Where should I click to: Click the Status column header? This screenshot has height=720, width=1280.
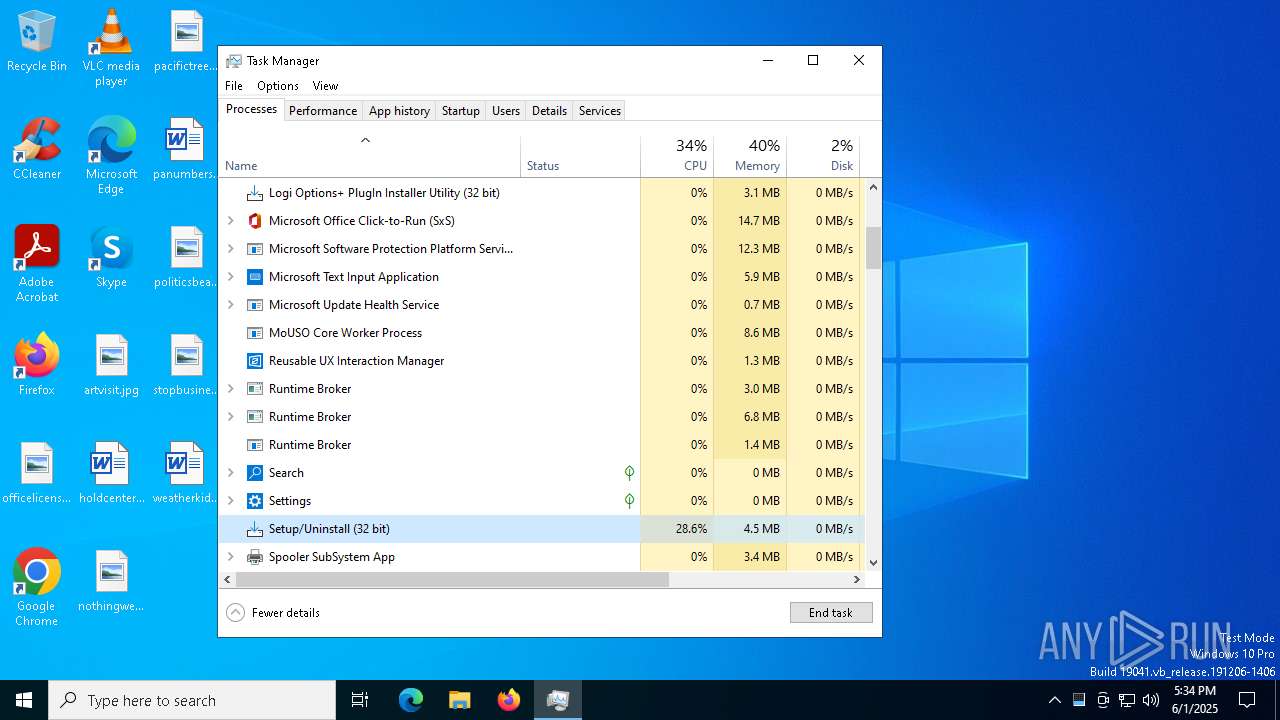pos(581,155)
